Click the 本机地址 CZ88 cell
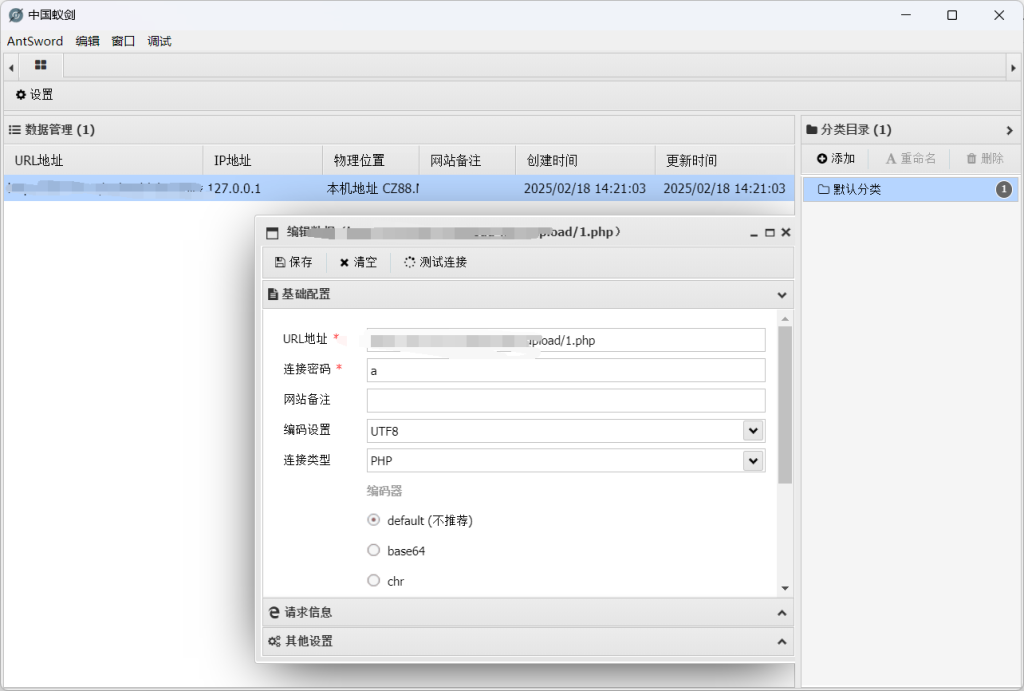Viewport: 1024px width, 691px height. 372,189
